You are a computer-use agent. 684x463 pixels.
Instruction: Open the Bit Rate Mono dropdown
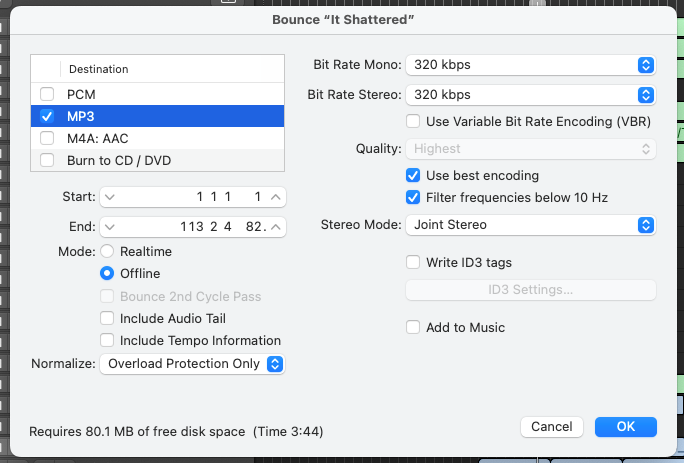529,65
